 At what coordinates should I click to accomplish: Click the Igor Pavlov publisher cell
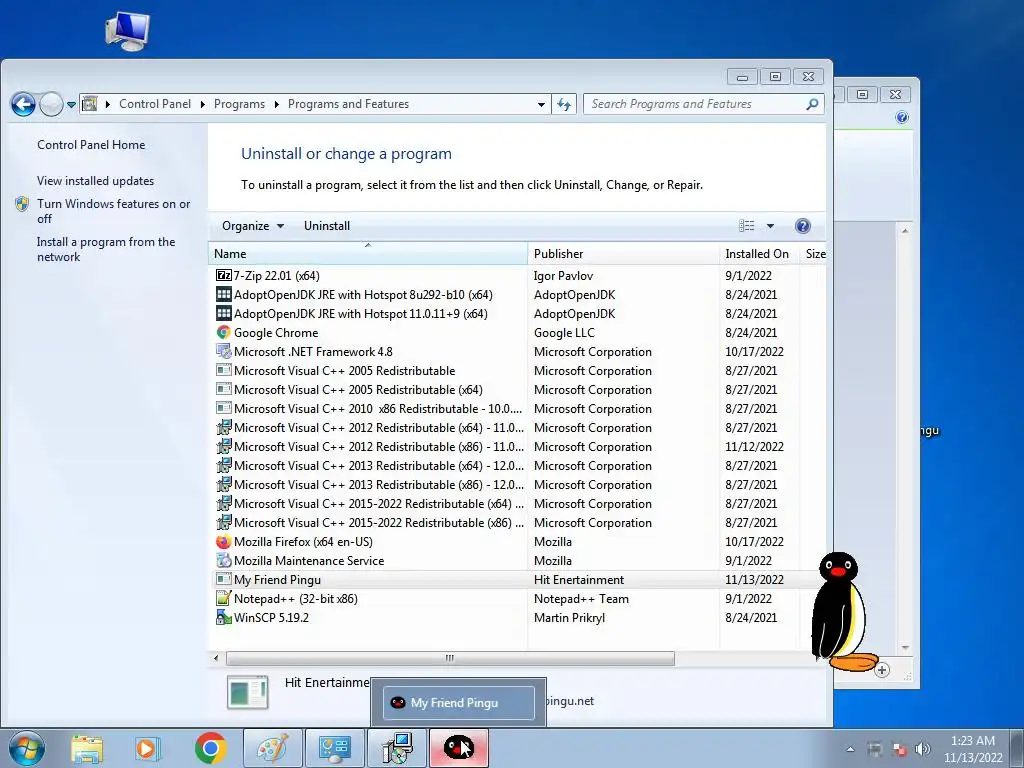pos(563,276)
